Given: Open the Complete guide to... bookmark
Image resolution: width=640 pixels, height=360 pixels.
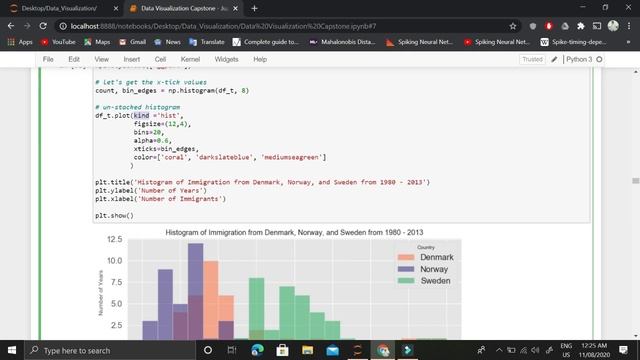Looking at the screenshot, I should [266, 42].
